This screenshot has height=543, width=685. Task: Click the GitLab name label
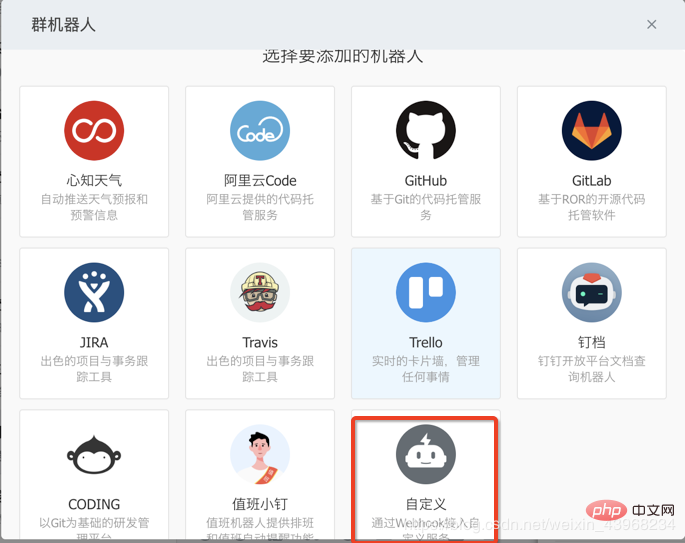tap(592, 180)
